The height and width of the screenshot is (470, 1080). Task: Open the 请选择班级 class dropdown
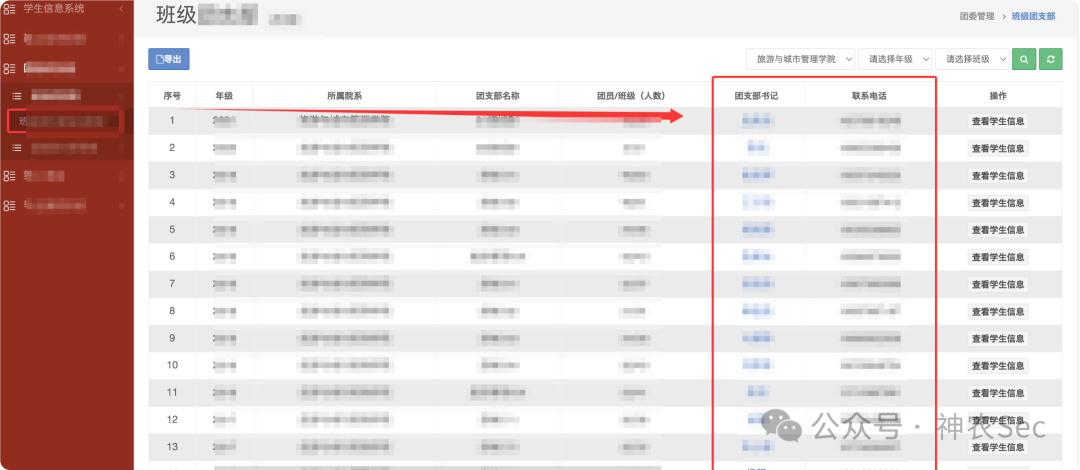tap(973, 59)
